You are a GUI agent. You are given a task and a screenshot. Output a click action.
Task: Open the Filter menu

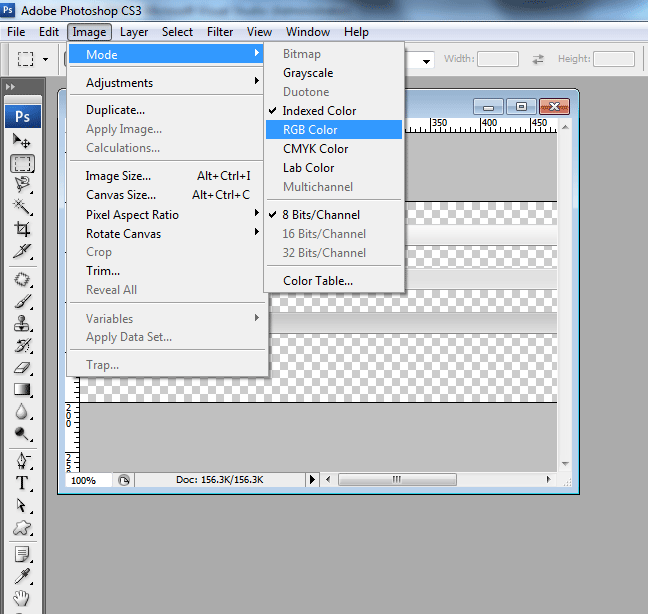(x=220, y=32)
